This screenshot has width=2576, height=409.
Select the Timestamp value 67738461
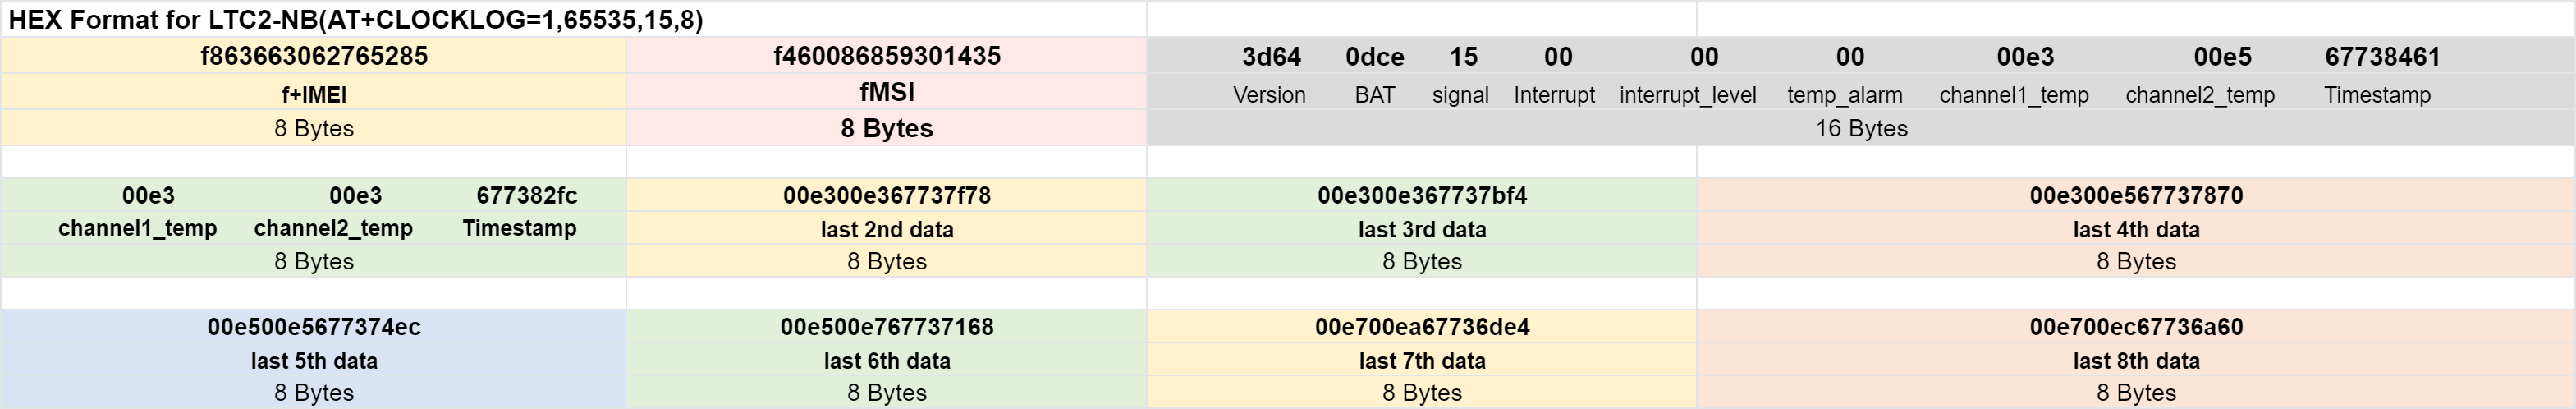2382,57
